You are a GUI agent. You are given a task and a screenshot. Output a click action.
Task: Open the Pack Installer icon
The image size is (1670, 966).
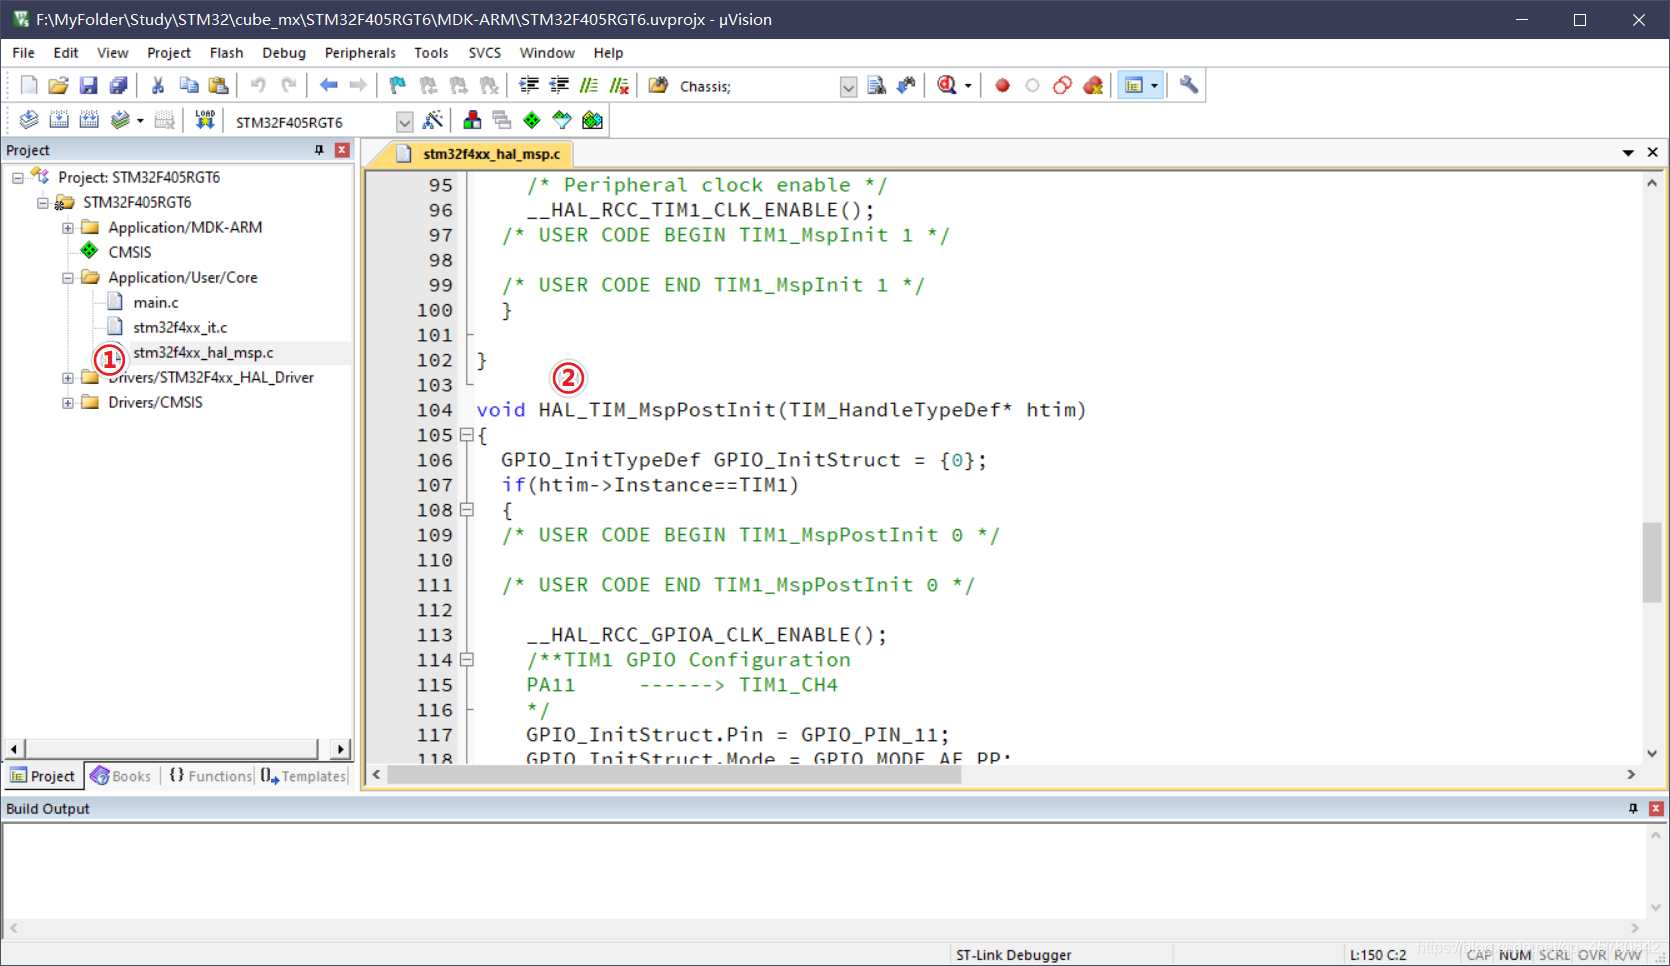[x=592, y=121]
